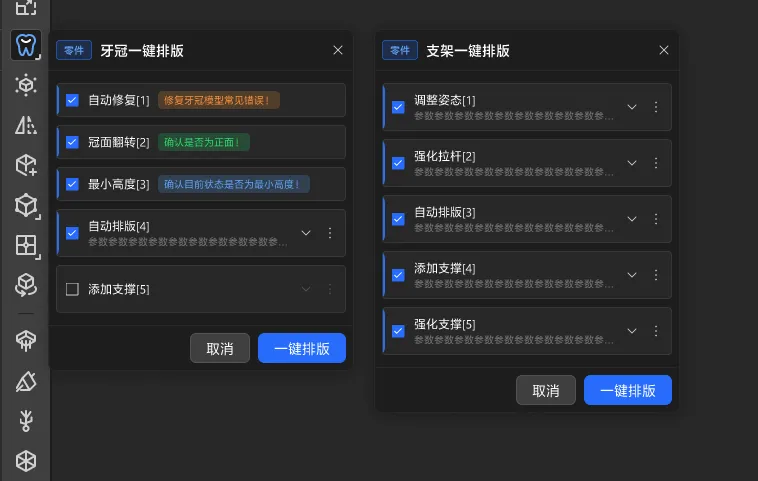Click the paint bucket sidebar icon
The height and width of the screenshot is (481, 758).
26,381
